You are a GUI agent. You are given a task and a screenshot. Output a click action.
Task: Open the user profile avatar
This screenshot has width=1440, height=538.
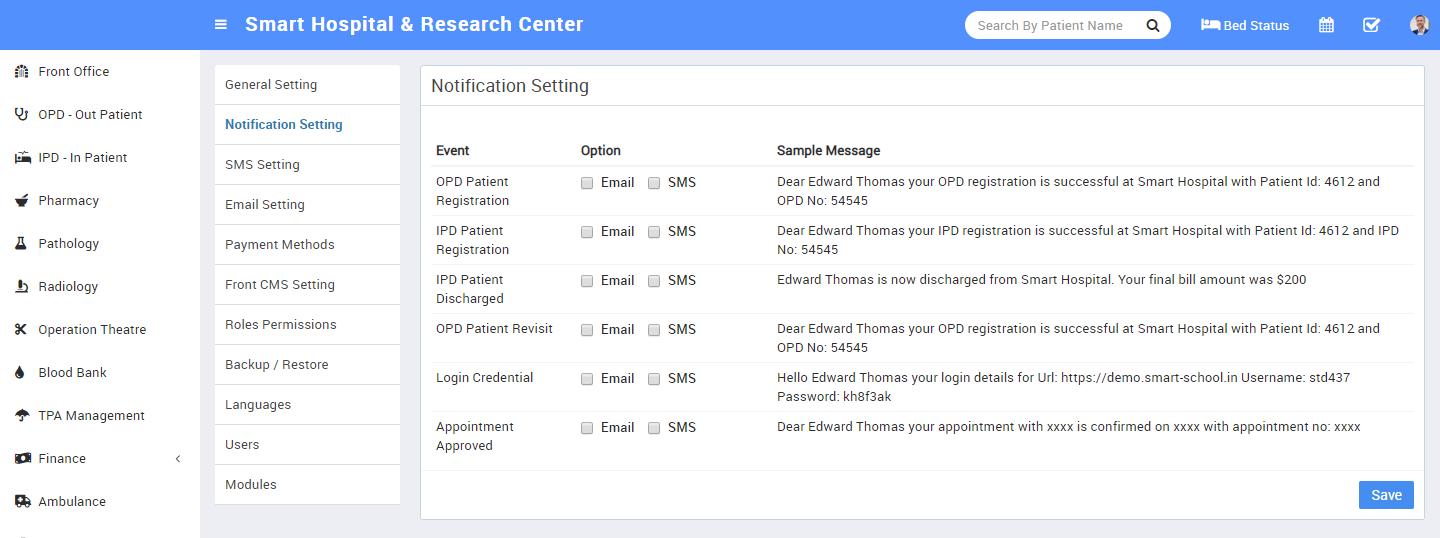1420,25
